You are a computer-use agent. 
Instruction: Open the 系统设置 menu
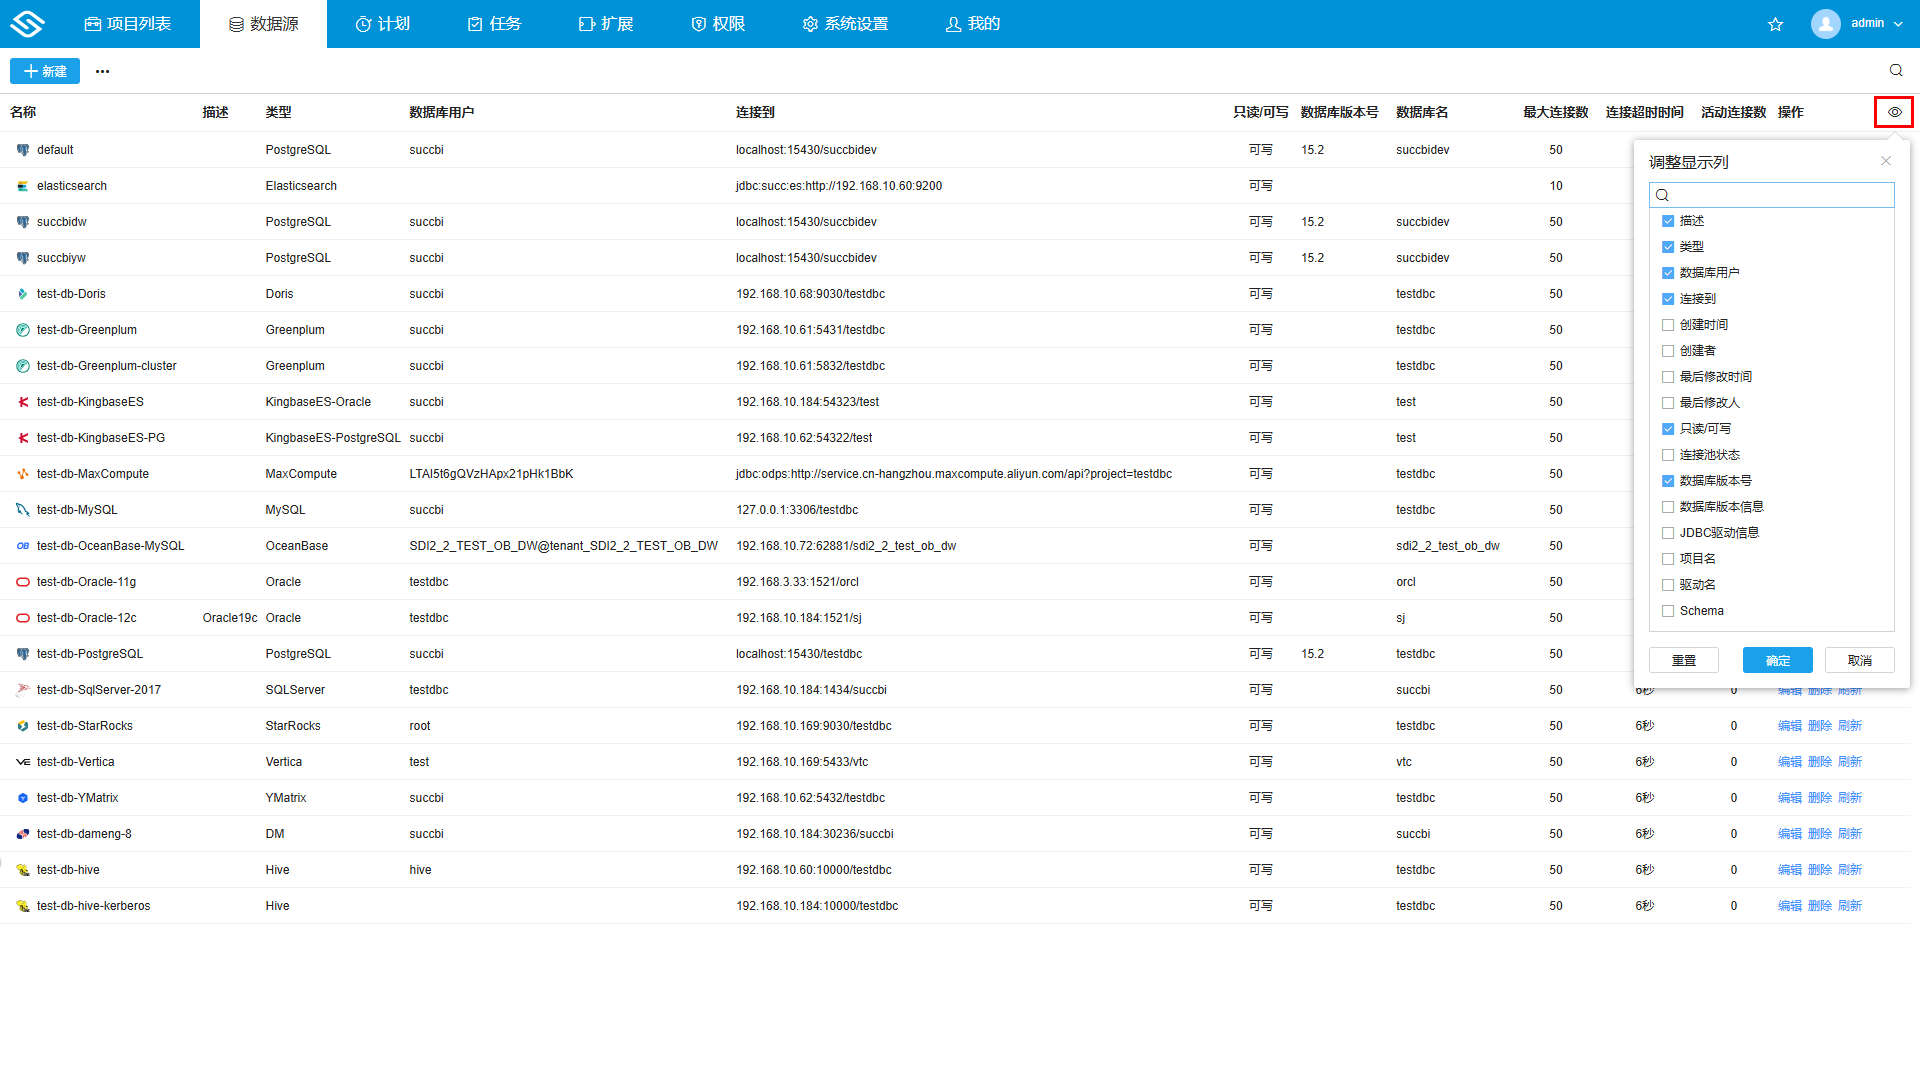(x=845, y=24)
